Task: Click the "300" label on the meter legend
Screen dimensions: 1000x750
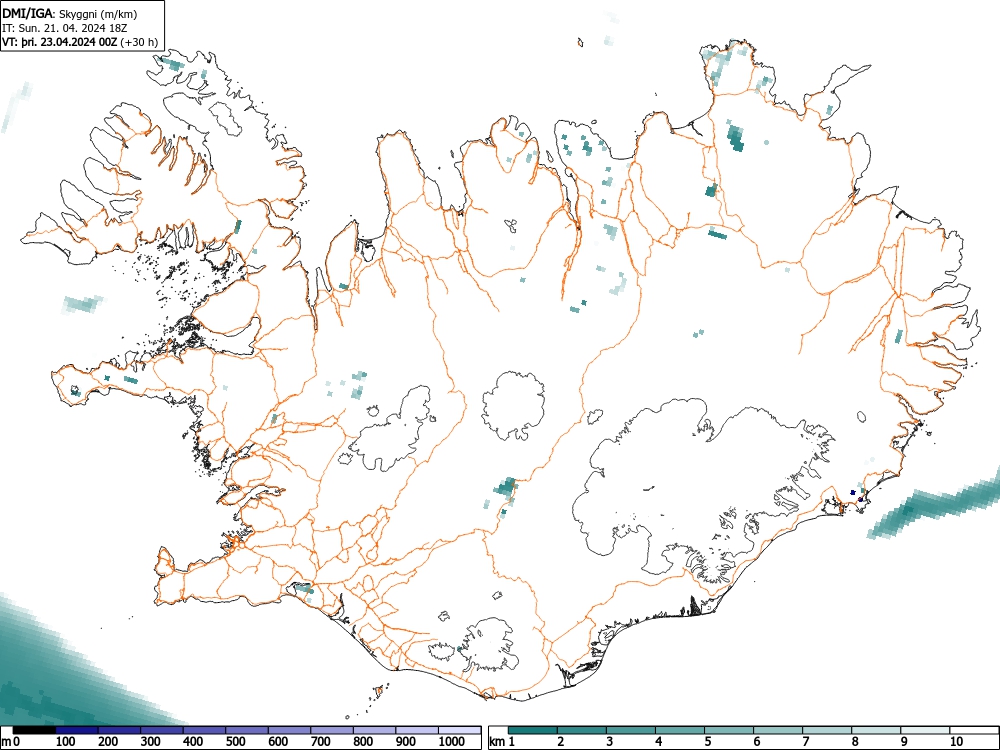Action: [x=151, y=742]
